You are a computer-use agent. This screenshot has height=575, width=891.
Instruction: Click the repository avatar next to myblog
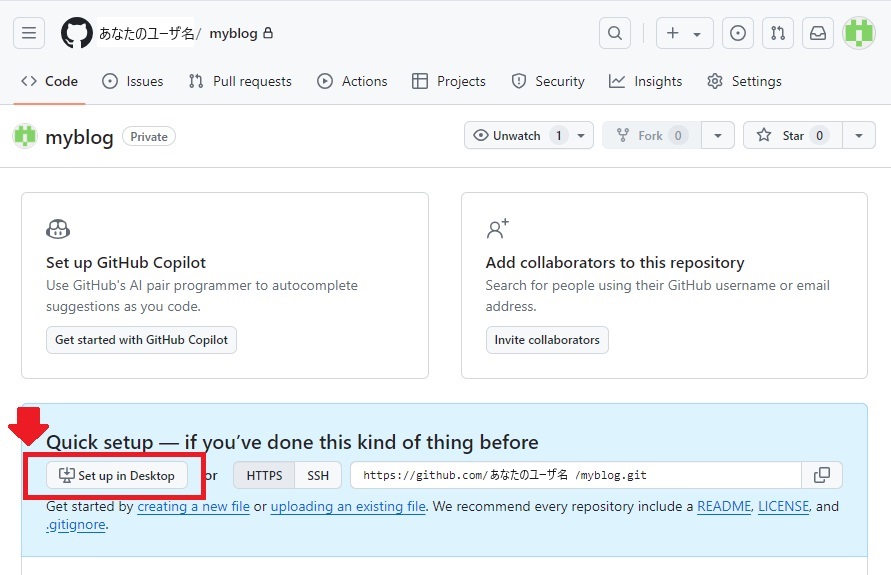(x=25, y=136)
